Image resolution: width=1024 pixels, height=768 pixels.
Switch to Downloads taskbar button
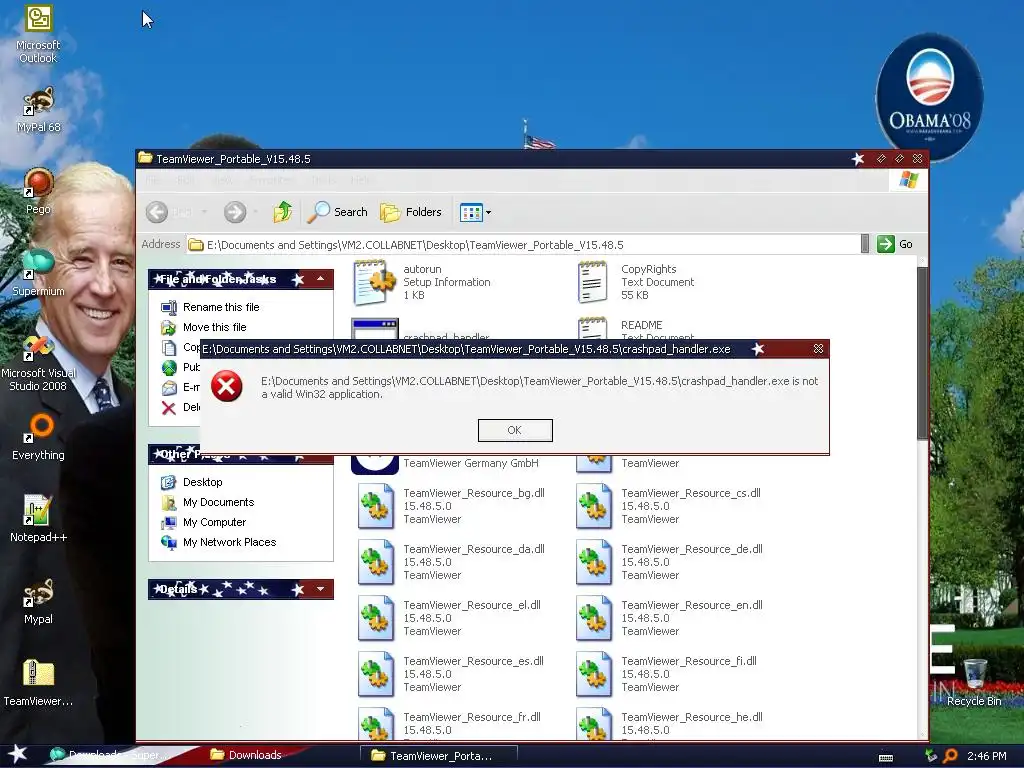click(x=246, y=755)
